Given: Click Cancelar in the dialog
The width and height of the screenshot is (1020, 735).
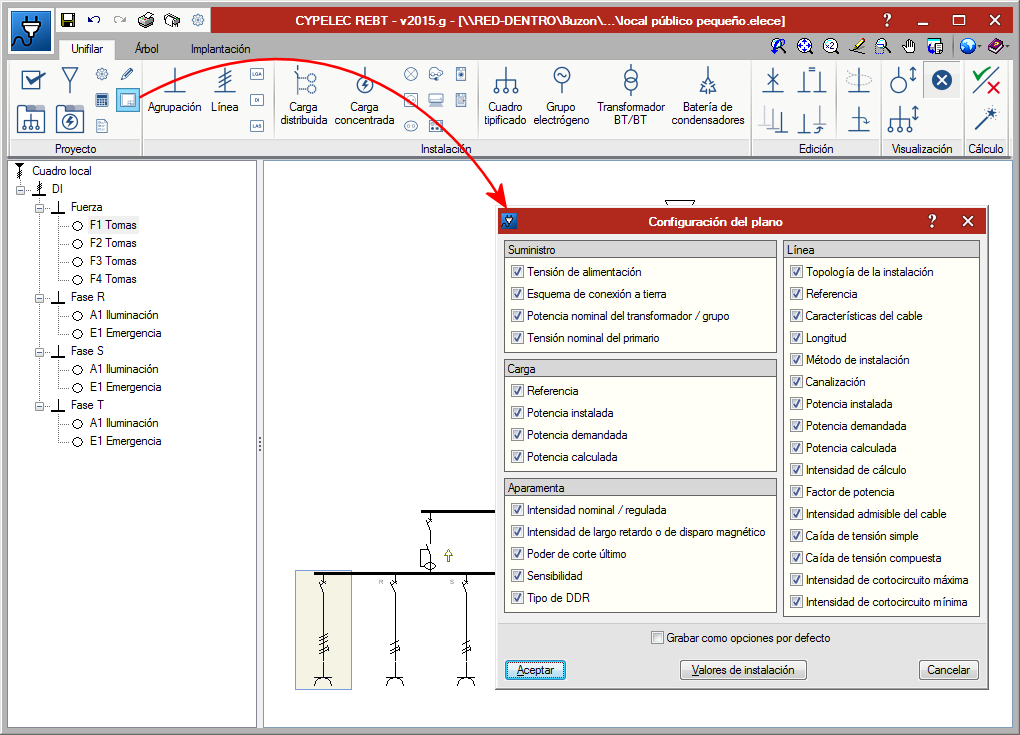Looking at the screenshot, I should coord(948,670).
